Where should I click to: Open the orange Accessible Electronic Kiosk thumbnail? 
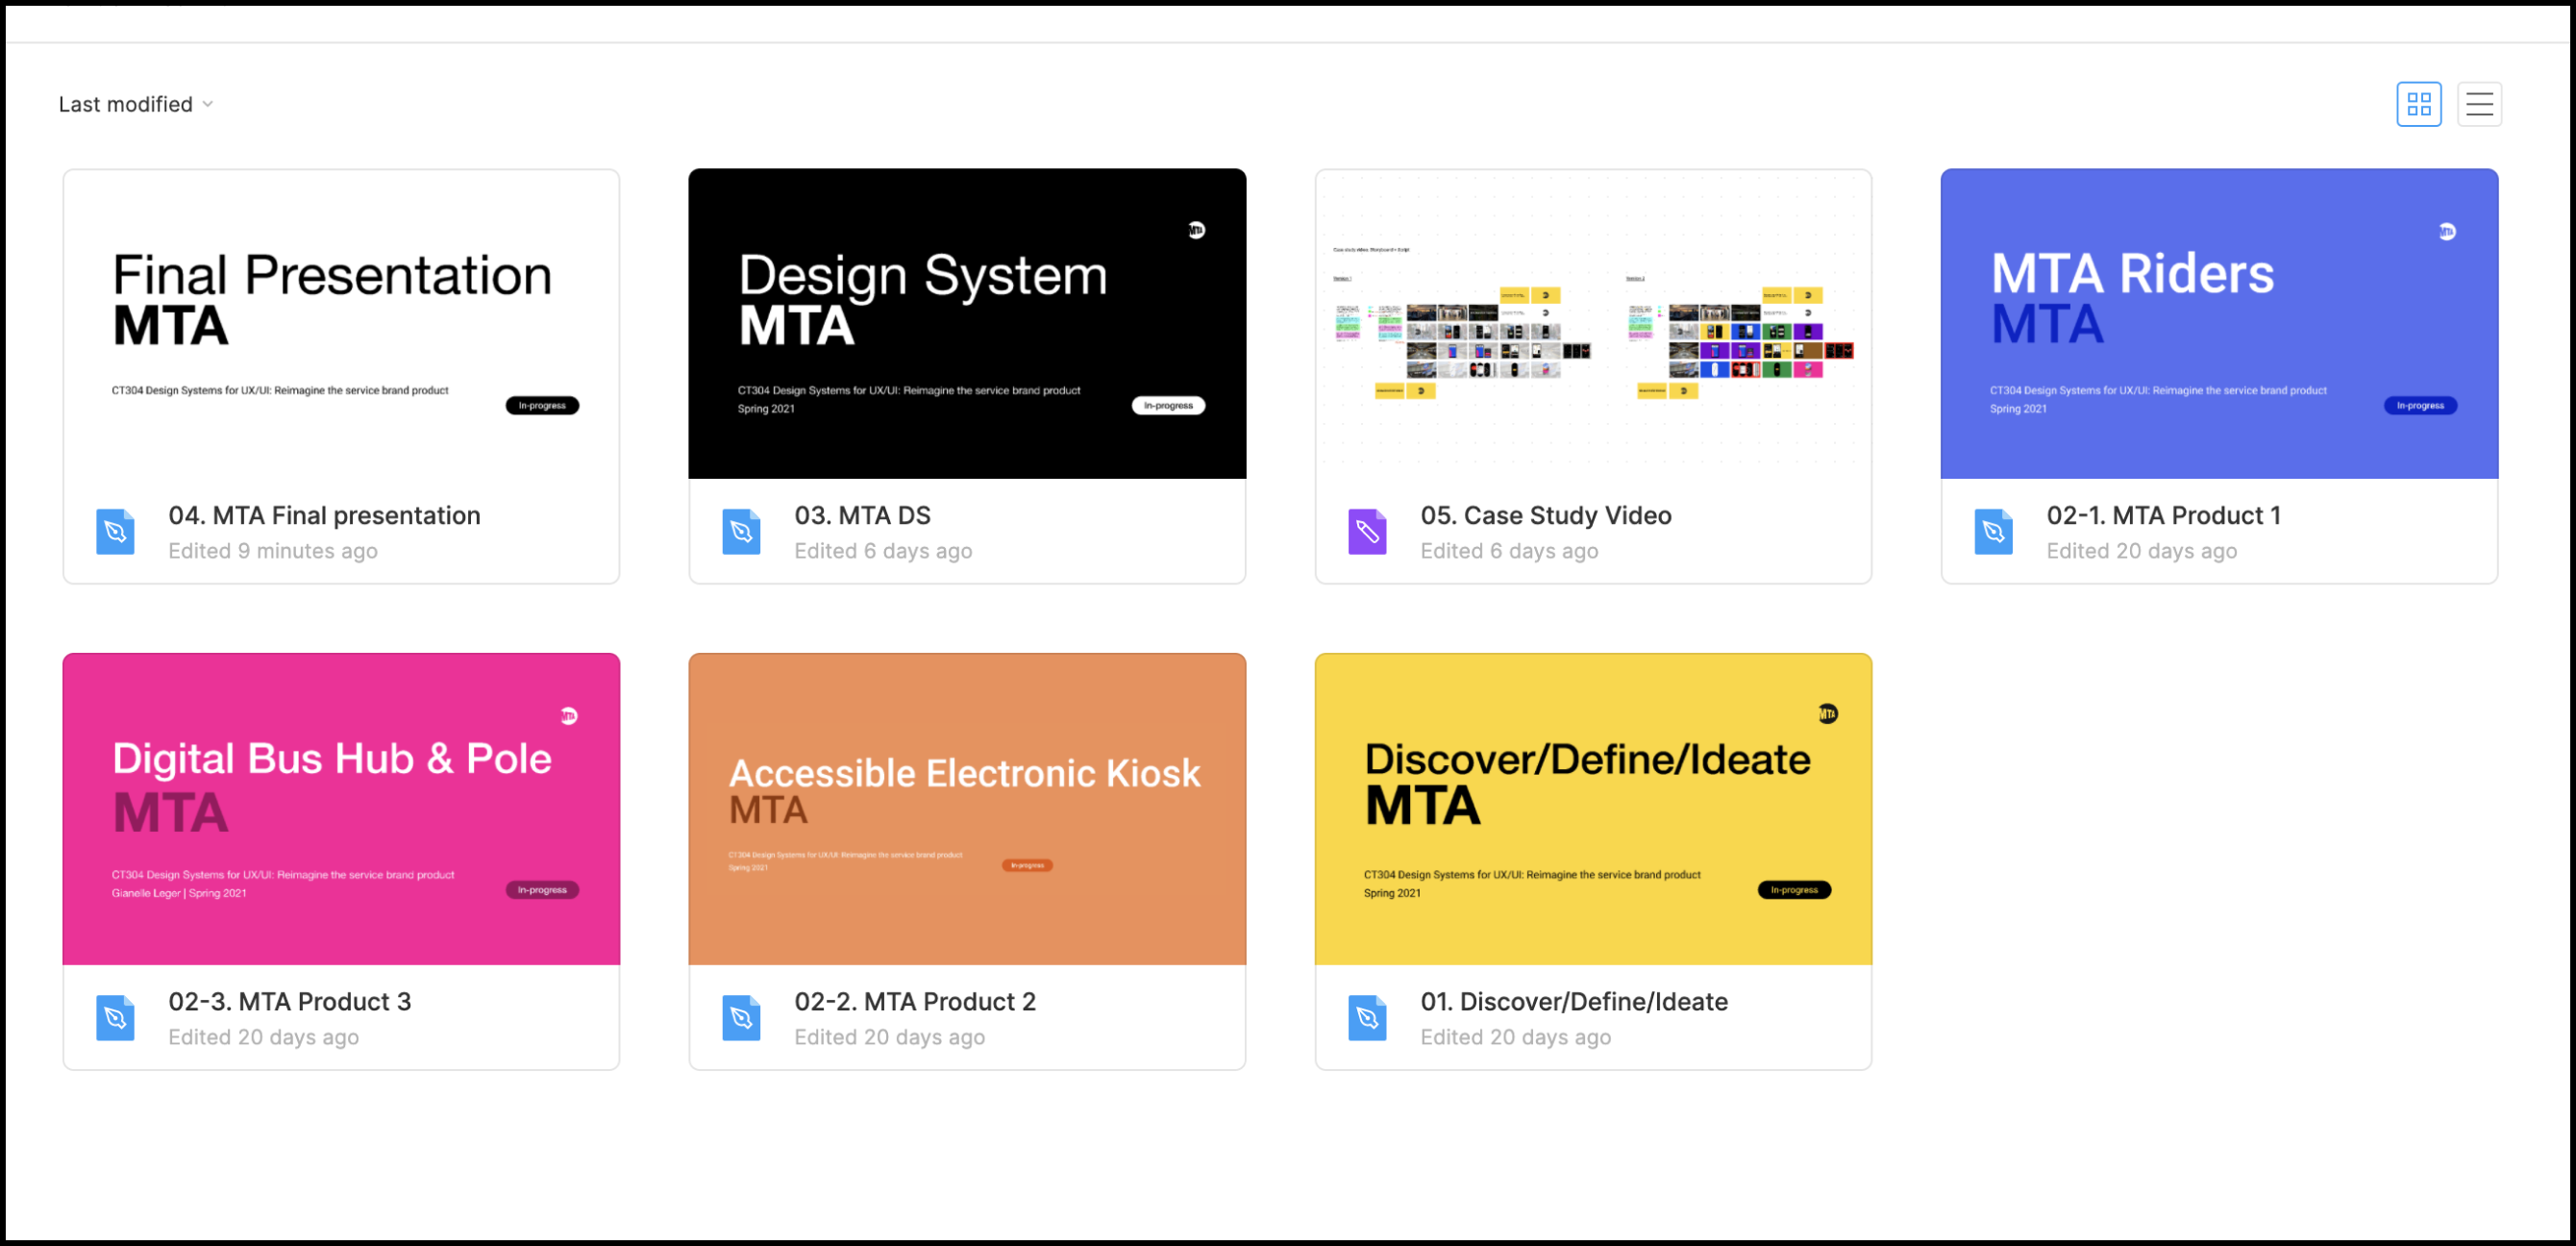click(x=967, y=809)
